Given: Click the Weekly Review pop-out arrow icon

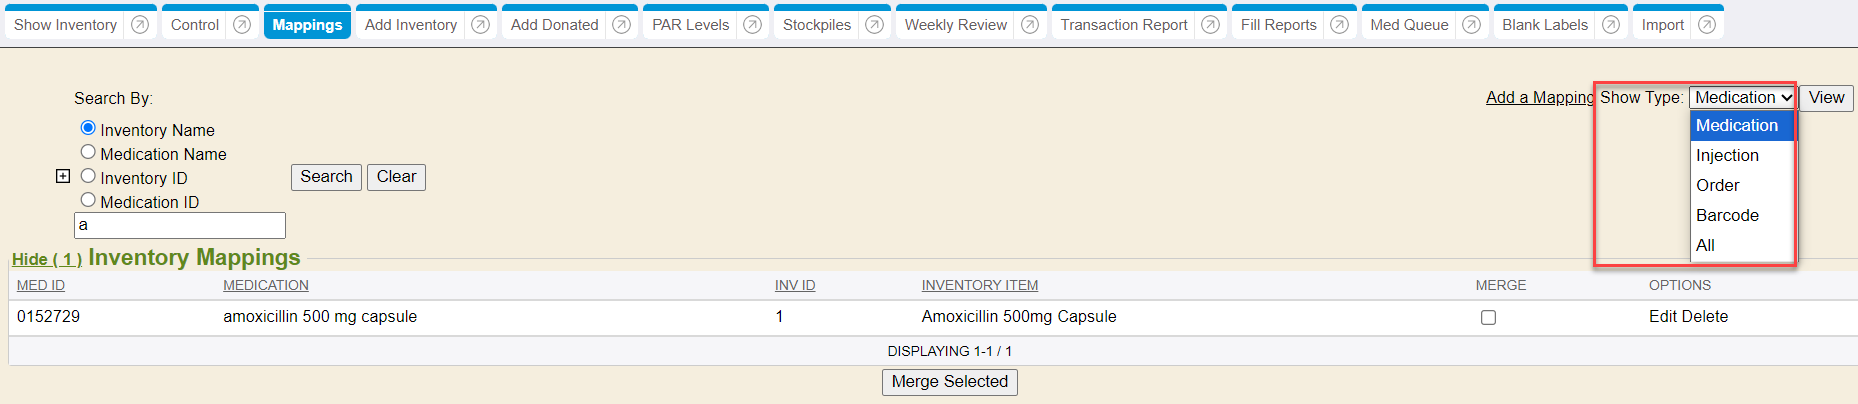Looking at the screenshot, I should tap(1029, 25).
